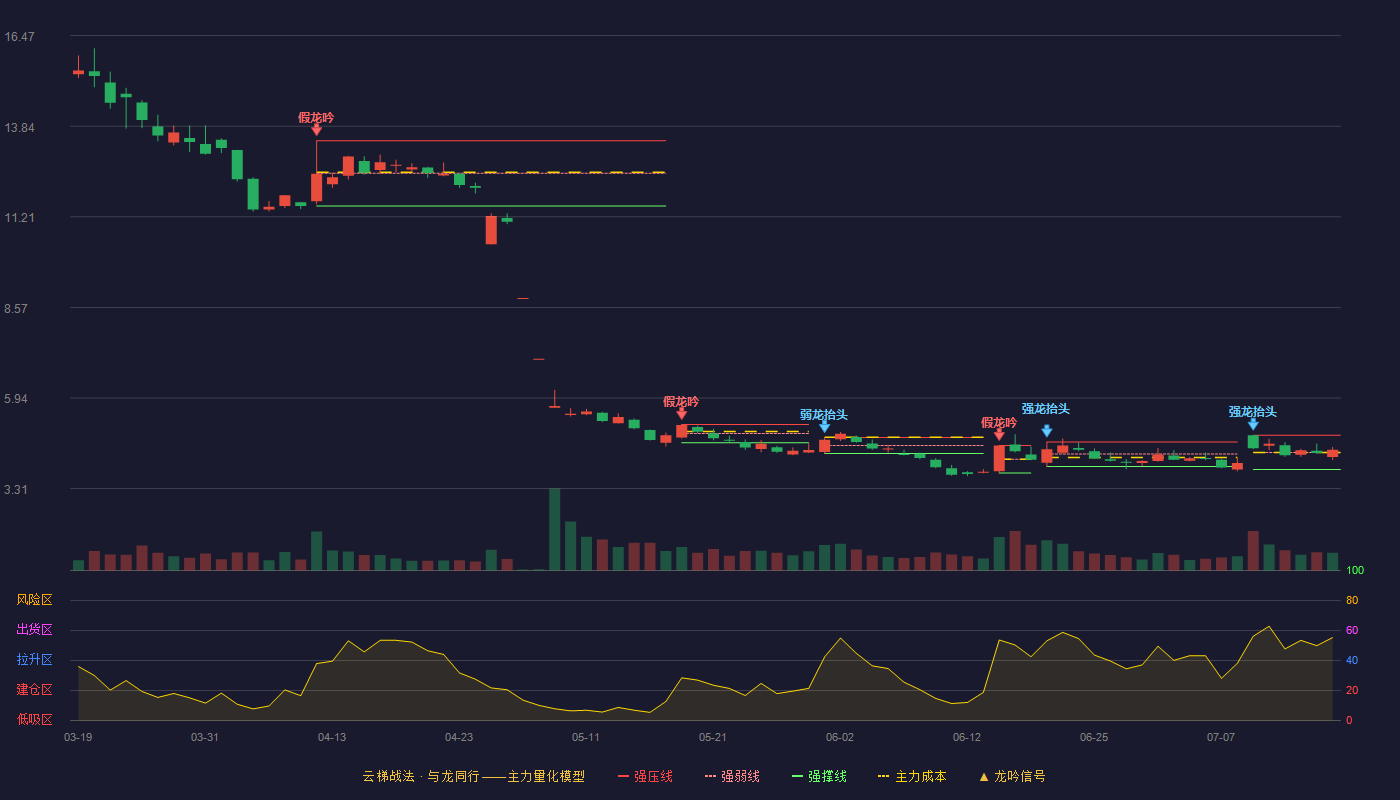
Task: Click the chart title 云梯战法 · 与龙同行
Action: (x=421, y=776)
